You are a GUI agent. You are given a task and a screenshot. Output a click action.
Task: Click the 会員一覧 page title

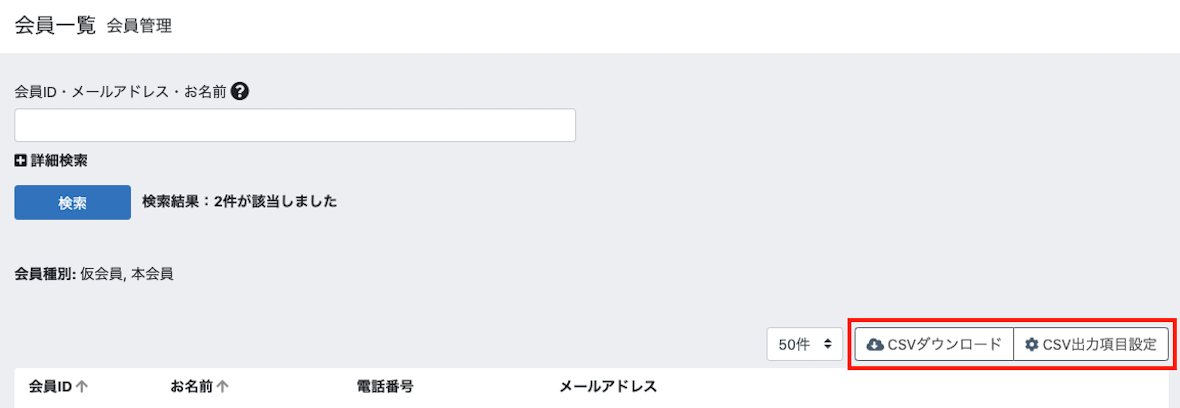click(55, 26)
